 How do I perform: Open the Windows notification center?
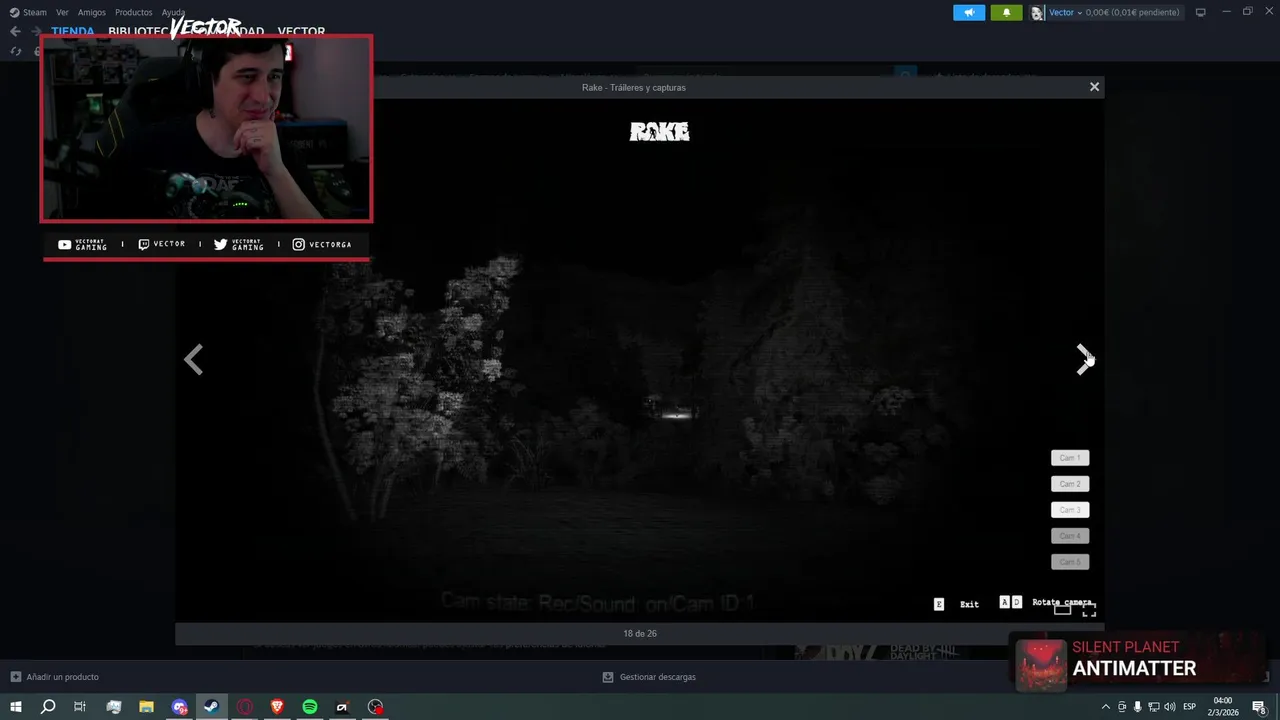[x=1260, y=707]
